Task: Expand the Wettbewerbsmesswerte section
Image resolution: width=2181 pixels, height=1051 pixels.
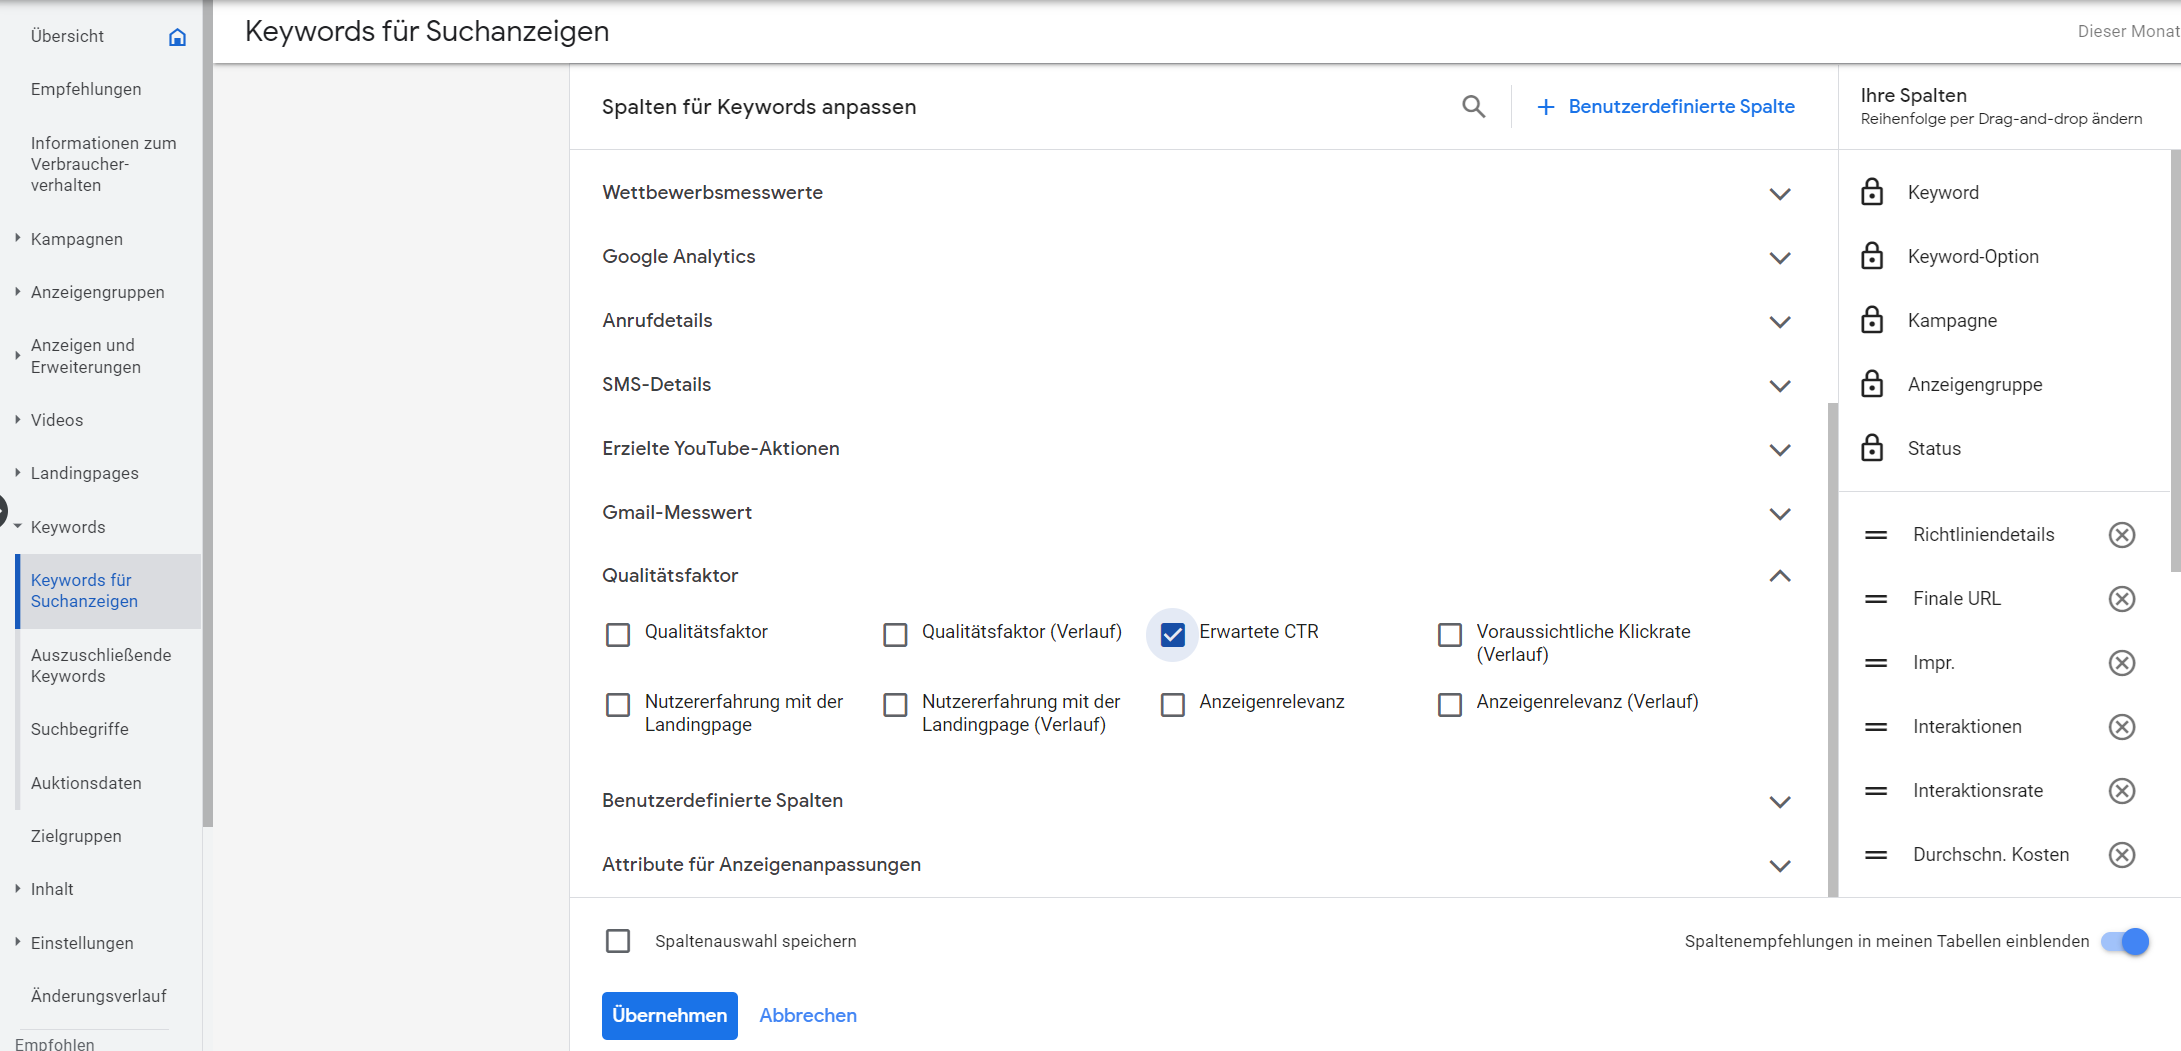Action: (1779, 194)
